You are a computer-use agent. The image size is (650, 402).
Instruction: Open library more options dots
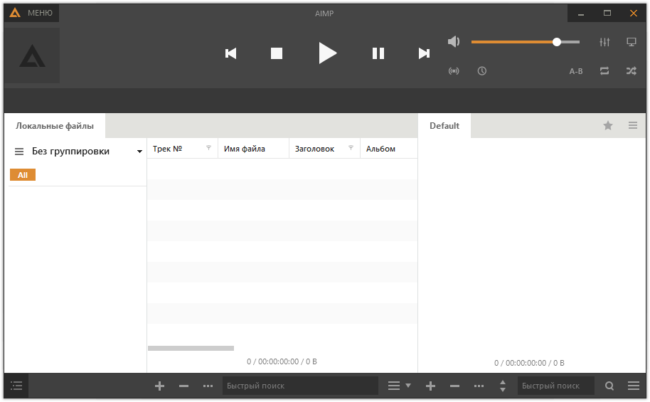pyautogui.click(x=208, y=386)
